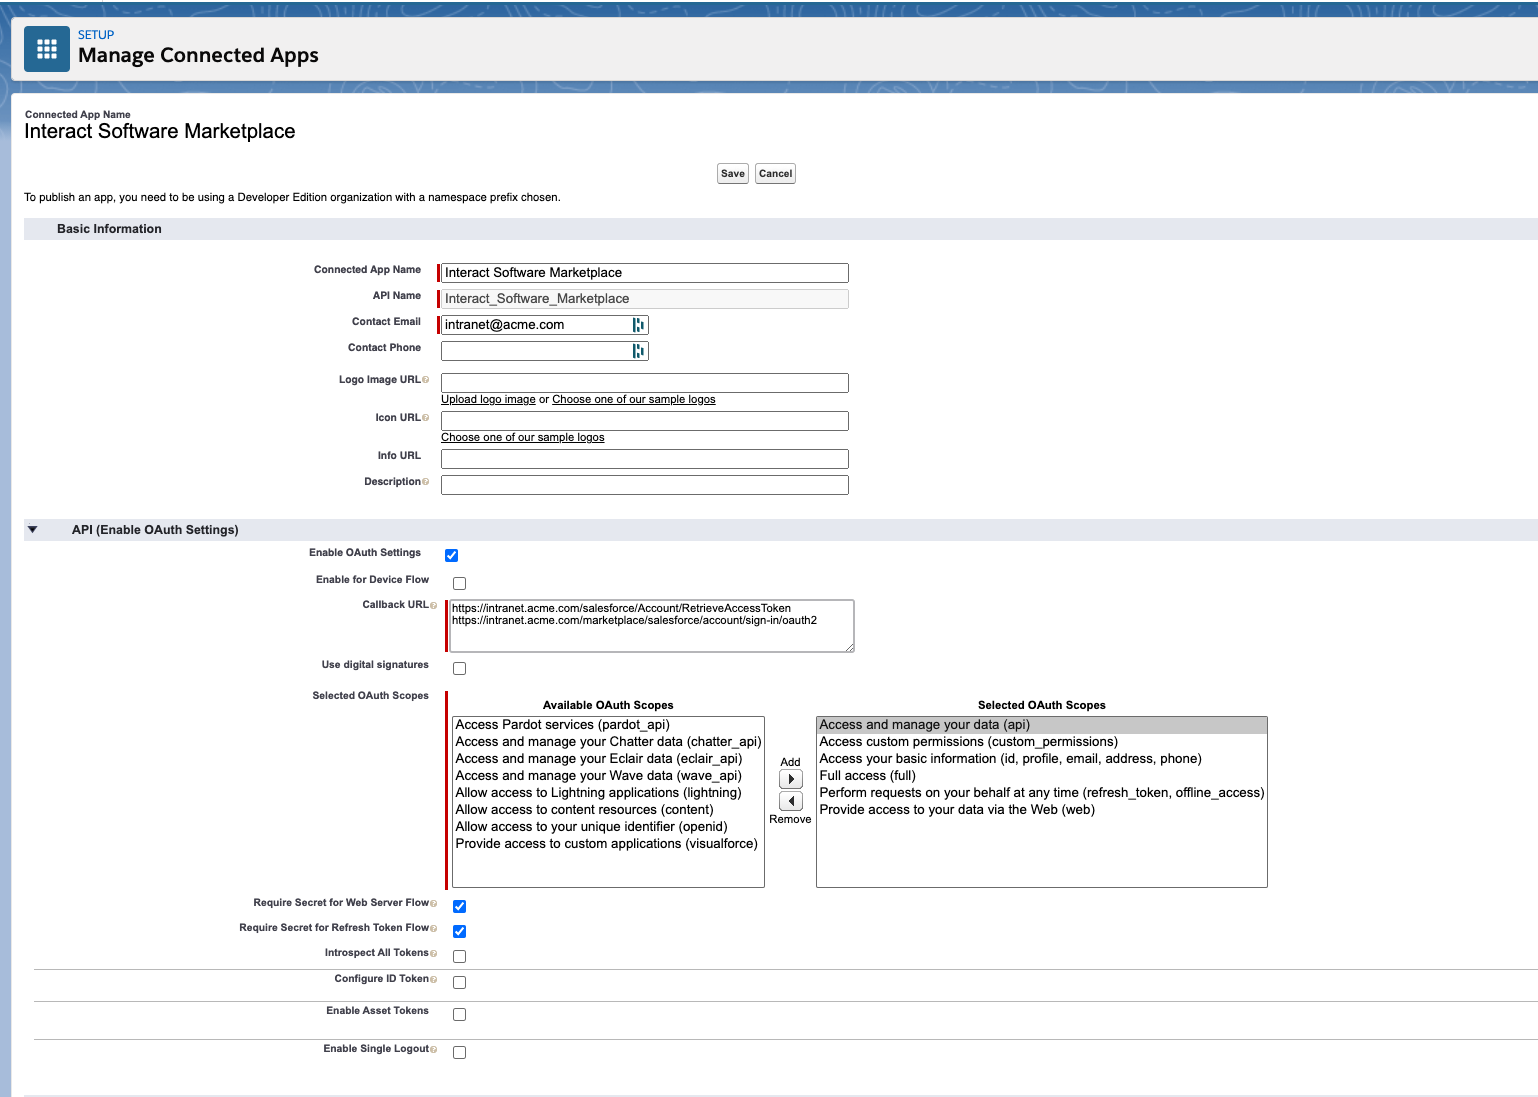The width and height of the screenshot is (1538, 1097).
Task: Click into the Callback URL text area
Action: tap(652, 626)
